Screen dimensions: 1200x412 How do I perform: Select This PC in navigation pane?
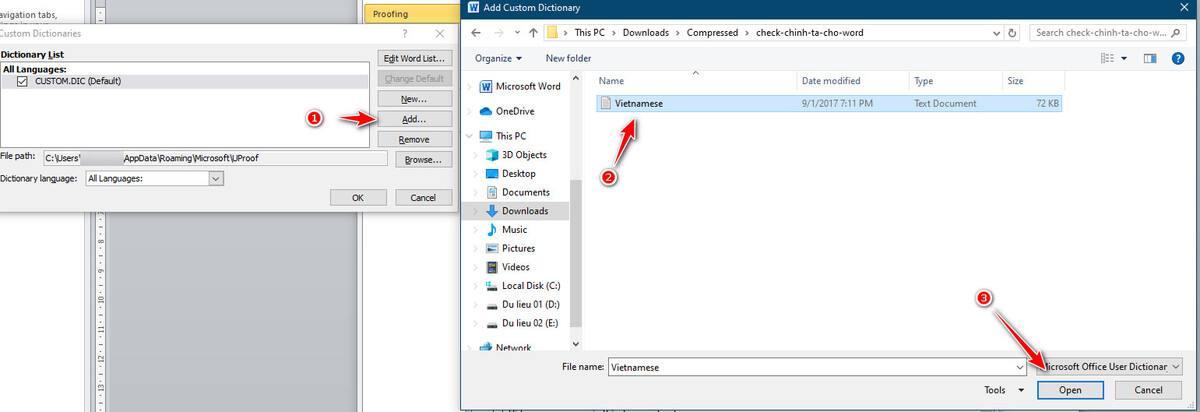pos(518,135)
